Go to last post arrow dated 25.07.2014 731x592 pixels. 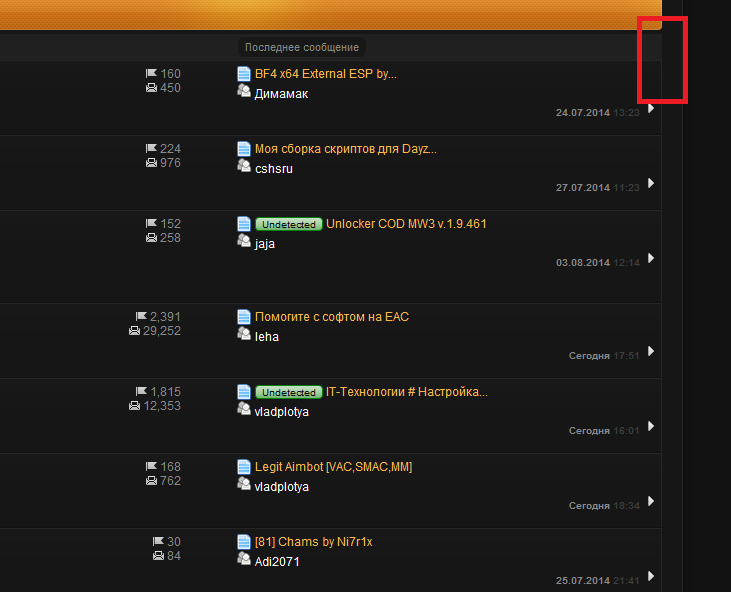tap(651, 577)
